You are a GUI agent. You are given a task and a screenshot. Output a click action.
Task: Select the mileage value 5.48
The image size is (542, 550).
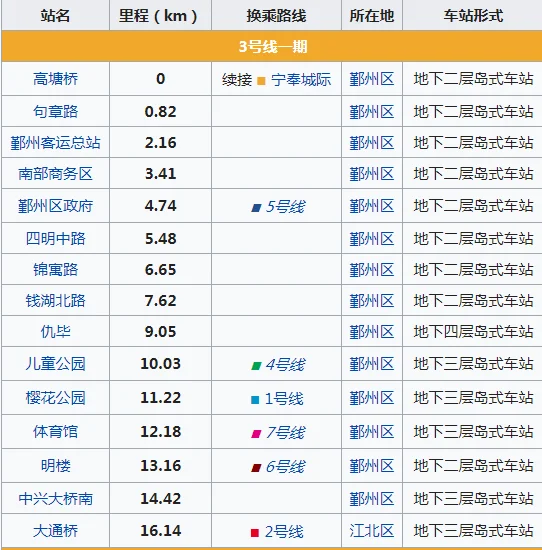pos(161,239)
